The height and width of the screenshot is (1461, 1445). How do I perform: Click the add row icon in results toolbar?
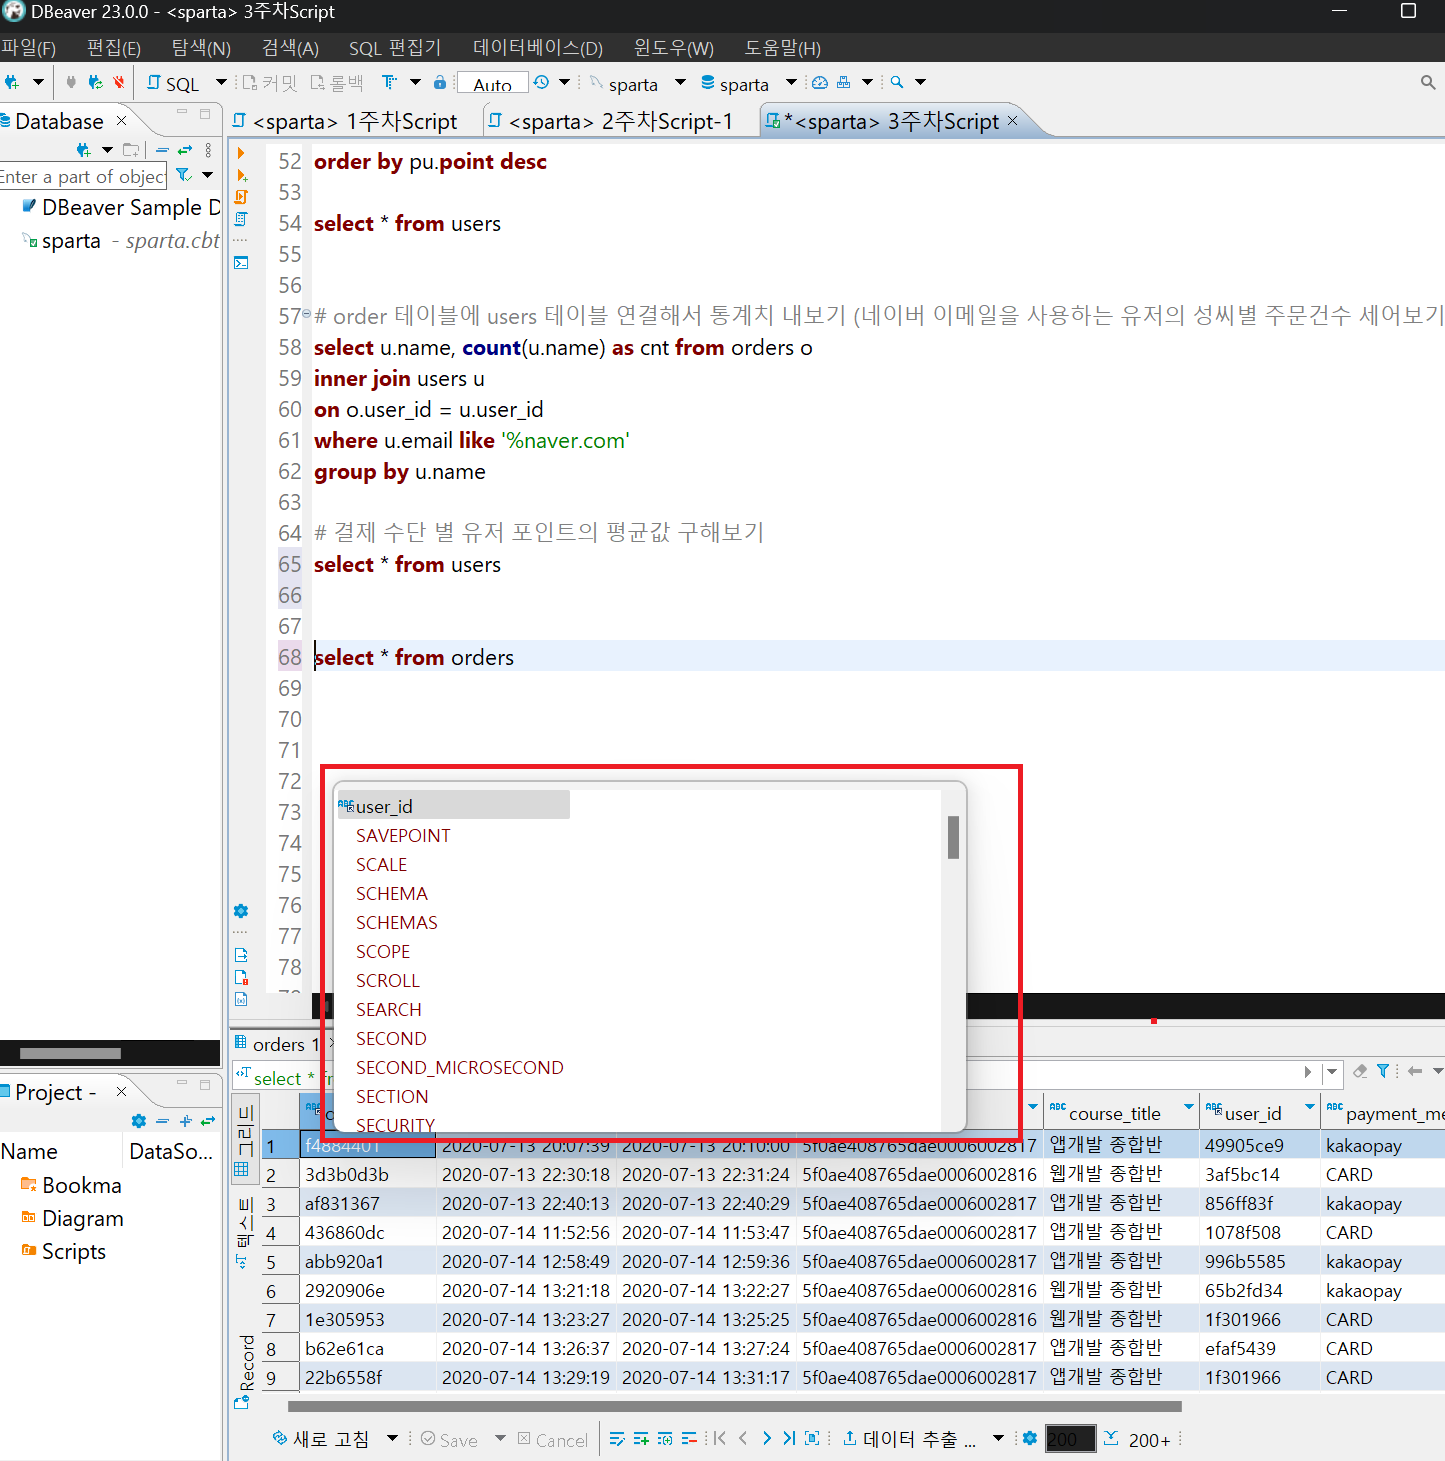(641, 1439)
